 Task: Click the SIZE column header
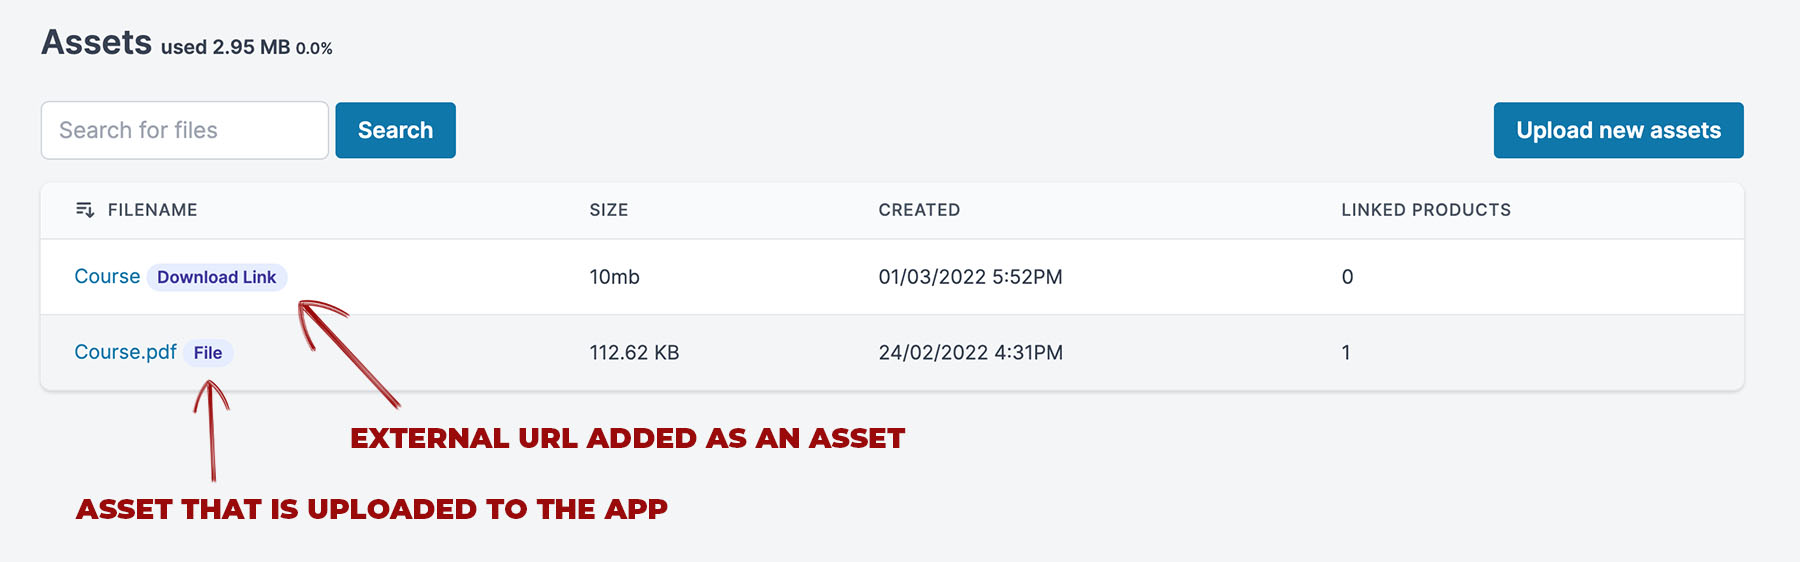point(609,210)
